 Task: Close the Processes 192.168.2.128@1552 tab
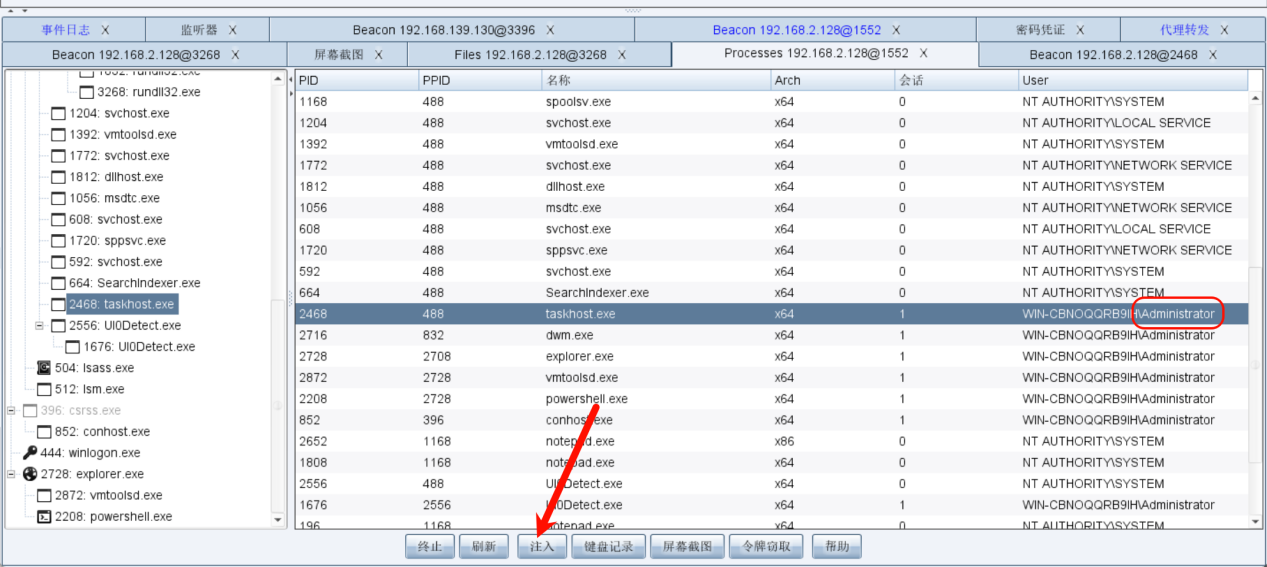click(x=923, y=53)
